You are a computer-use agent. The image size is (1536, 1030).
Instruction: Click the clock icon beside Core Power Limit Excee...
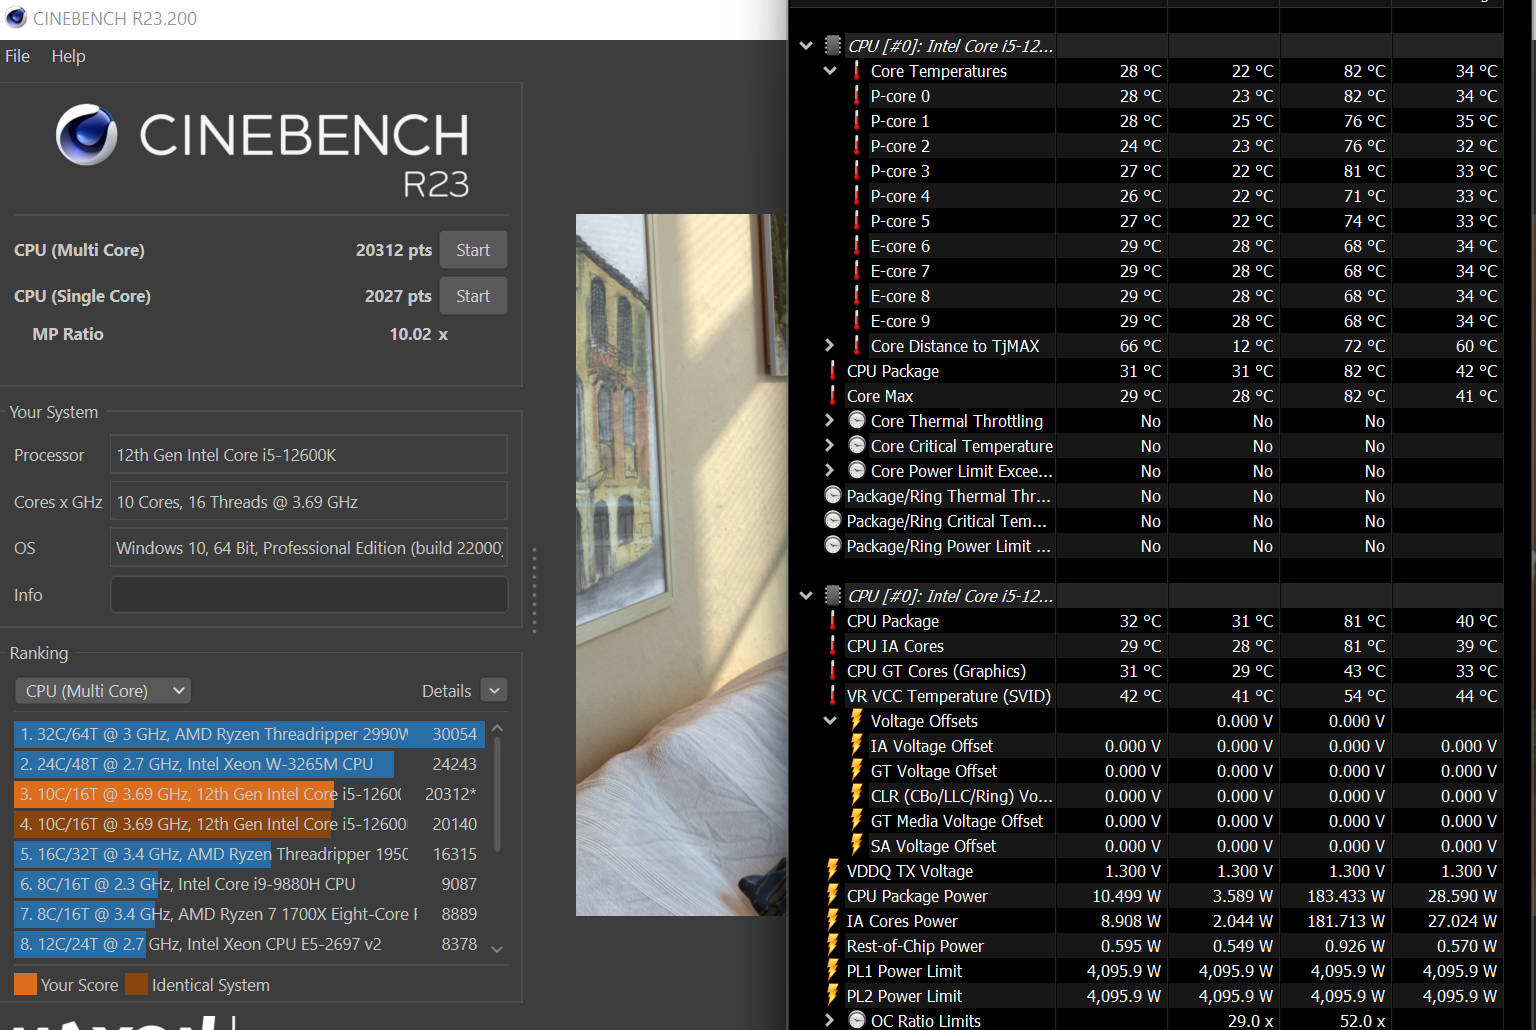click(857, 471)
